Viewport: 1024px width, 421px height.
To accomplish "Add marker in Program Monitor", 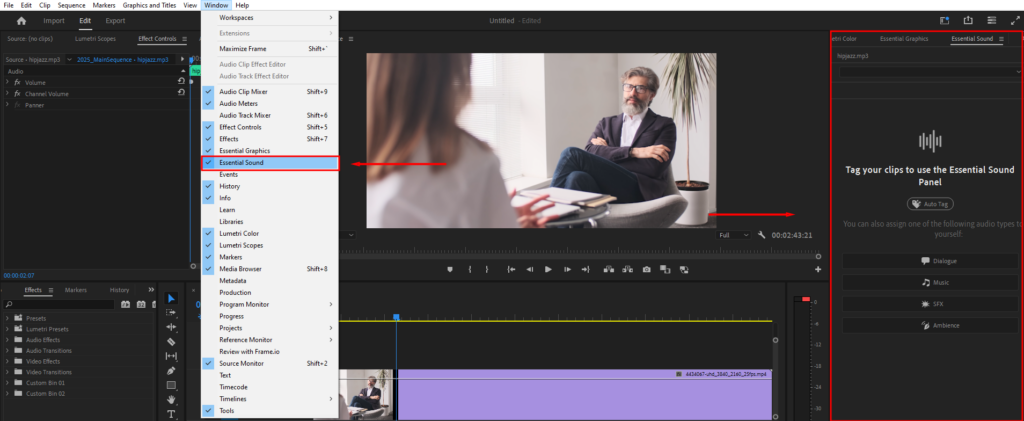I will (450, 269).
